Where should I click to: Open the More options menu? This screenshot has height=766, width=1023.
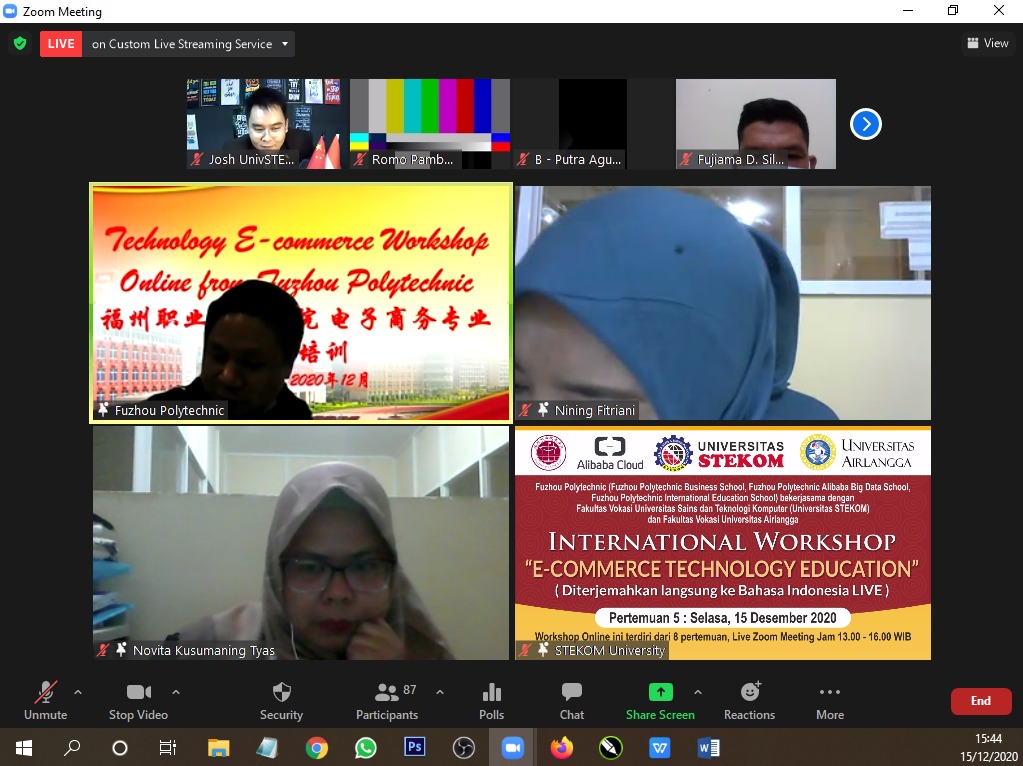(830, 701)
